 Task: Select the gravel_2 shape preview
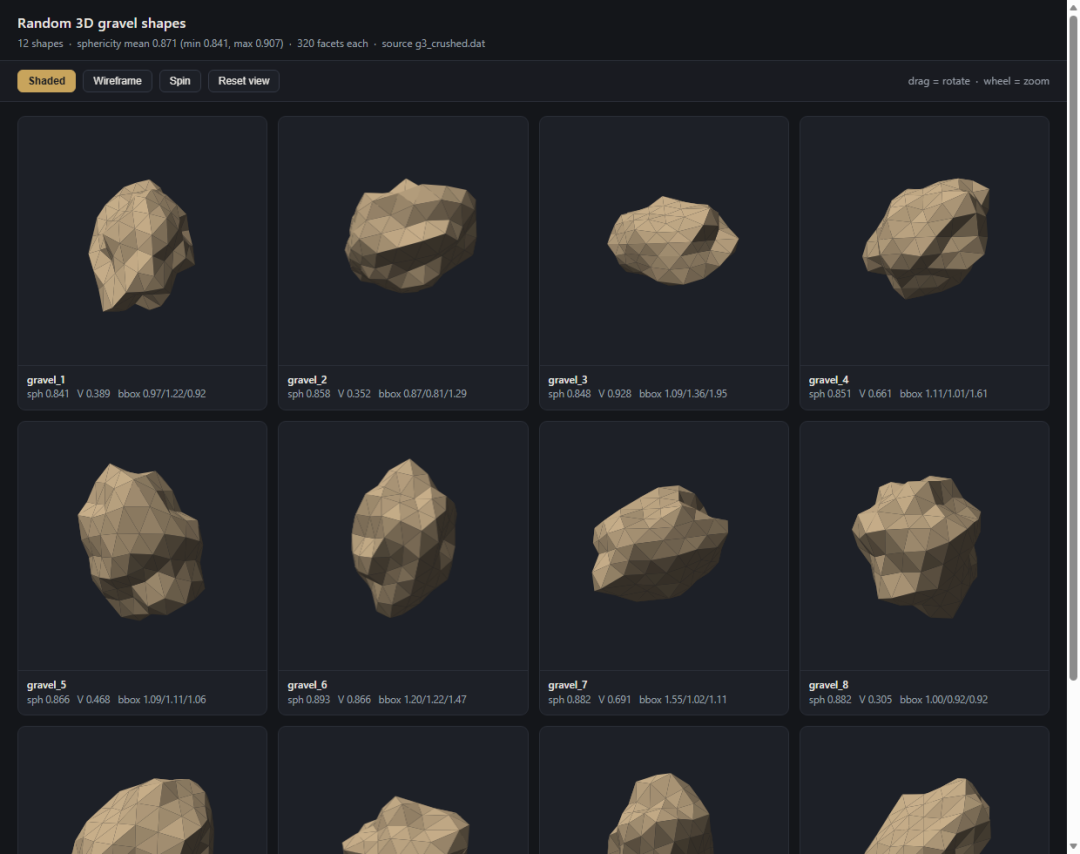(403, 241)
